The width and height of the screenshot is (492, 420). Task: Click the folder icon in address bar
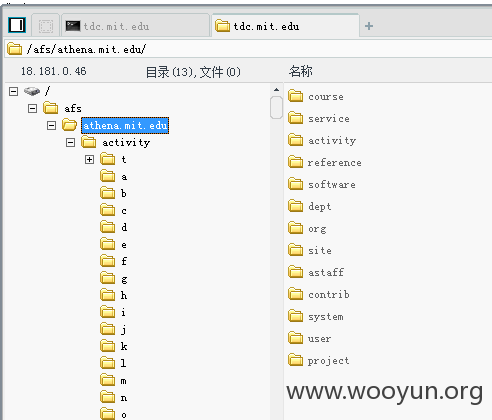[14, 49]
